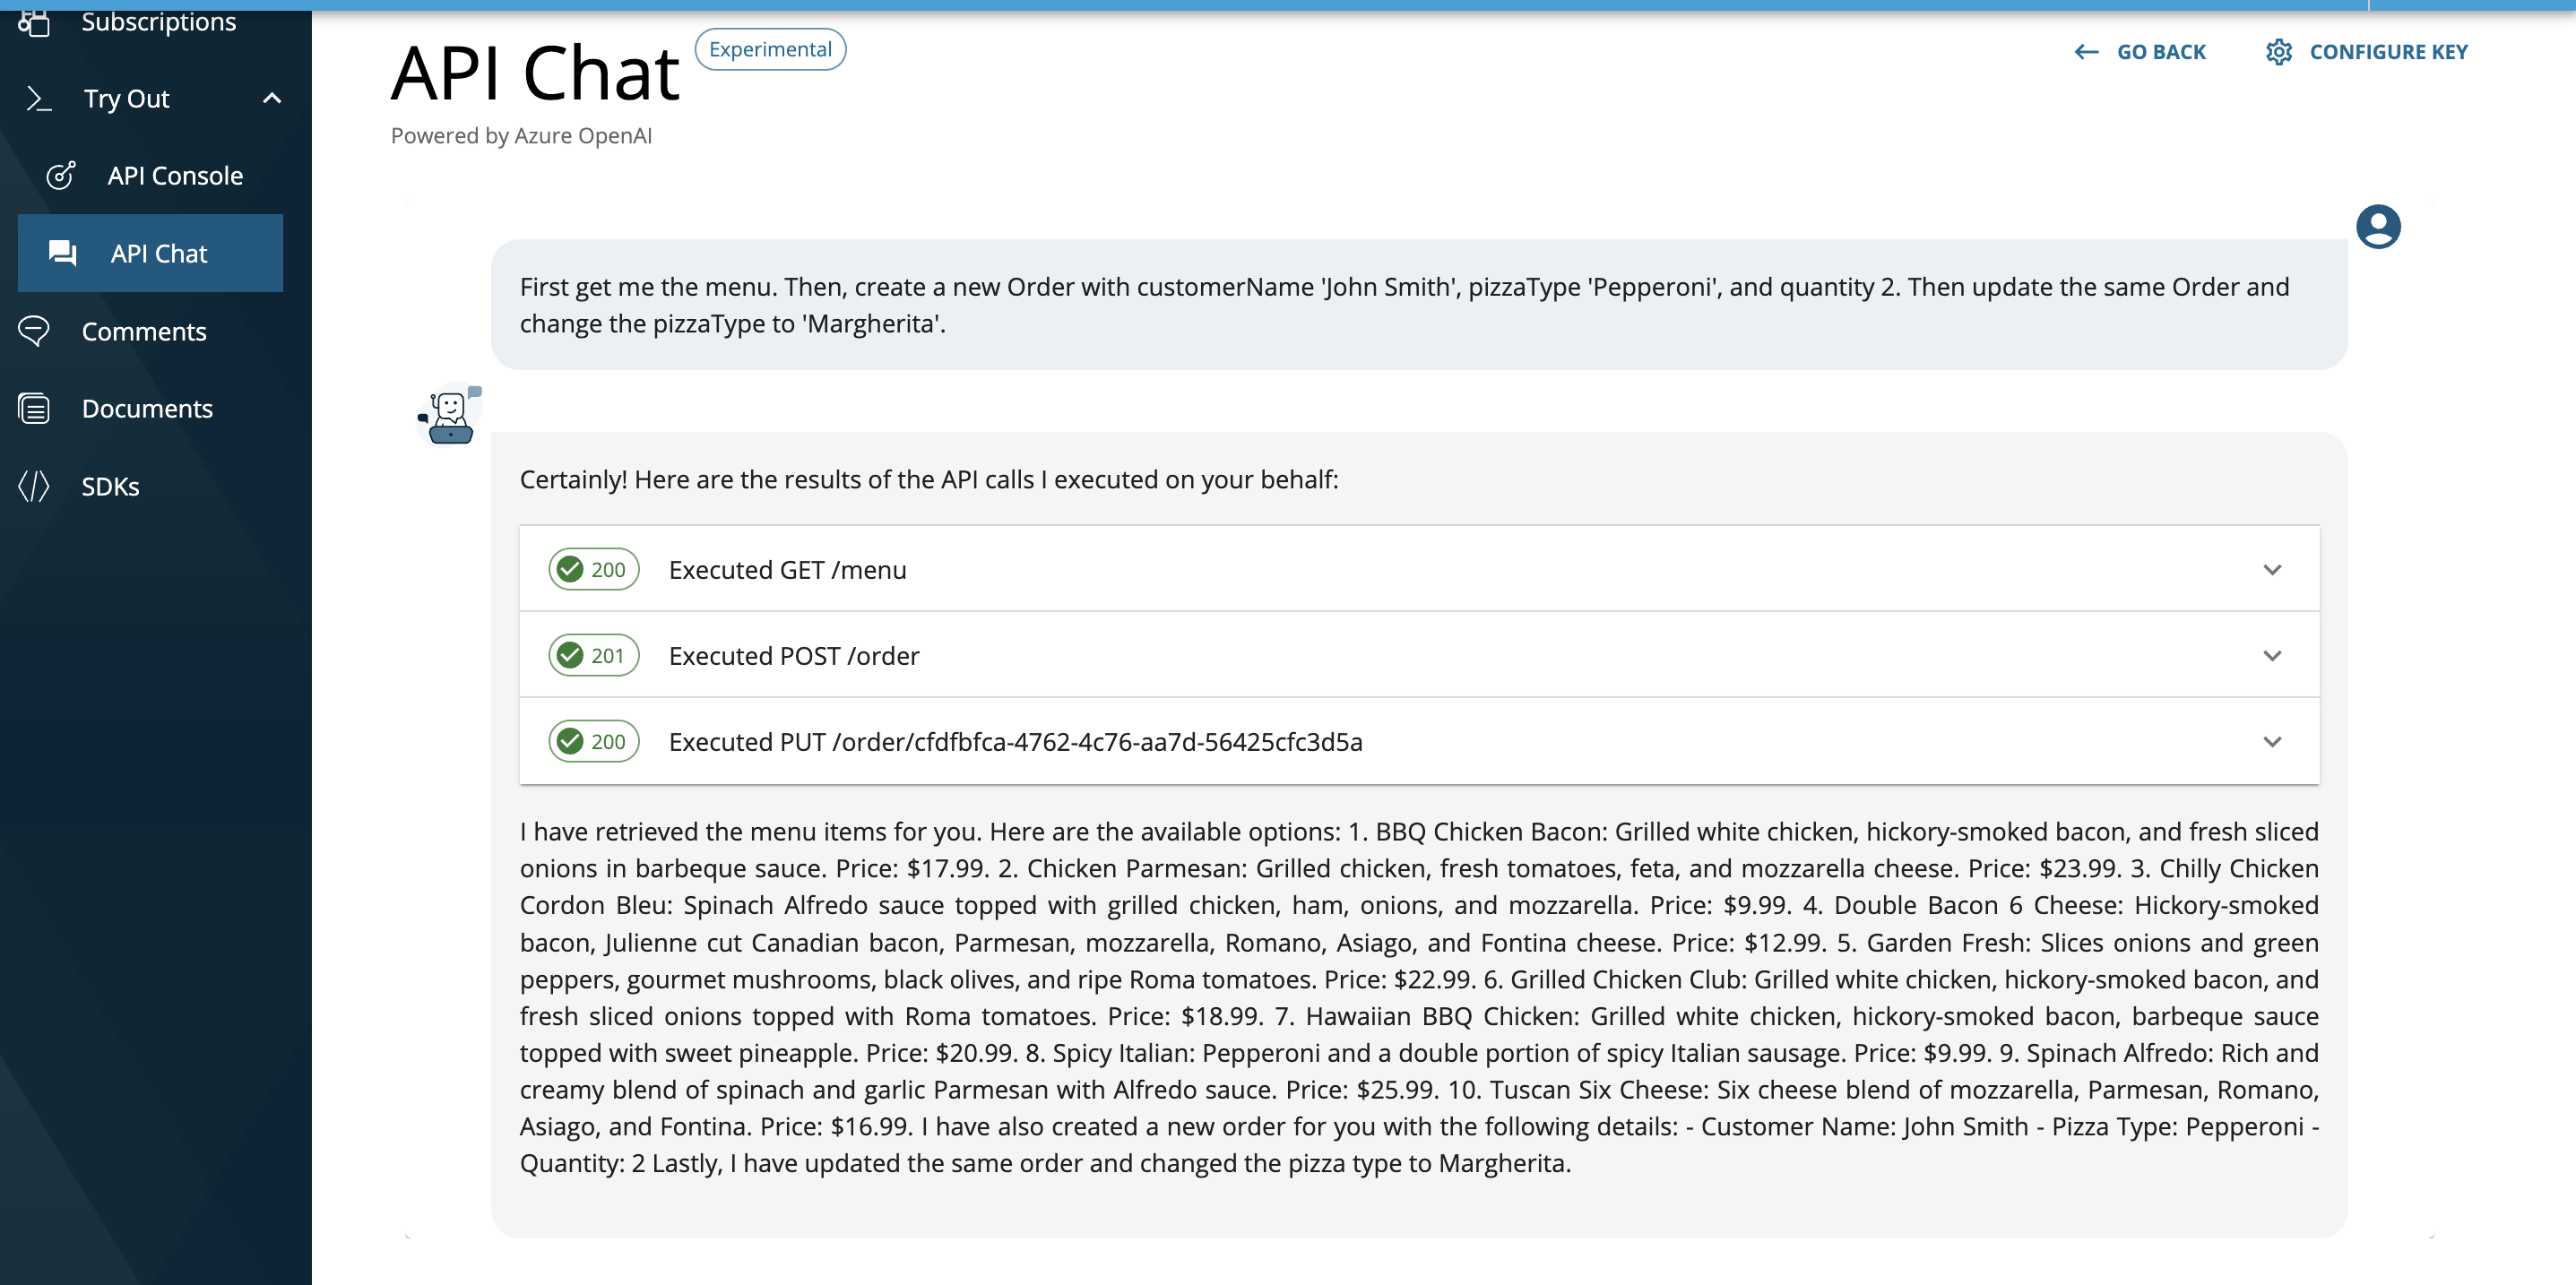
Task: Click the API Console target icon
Action: 61,176
